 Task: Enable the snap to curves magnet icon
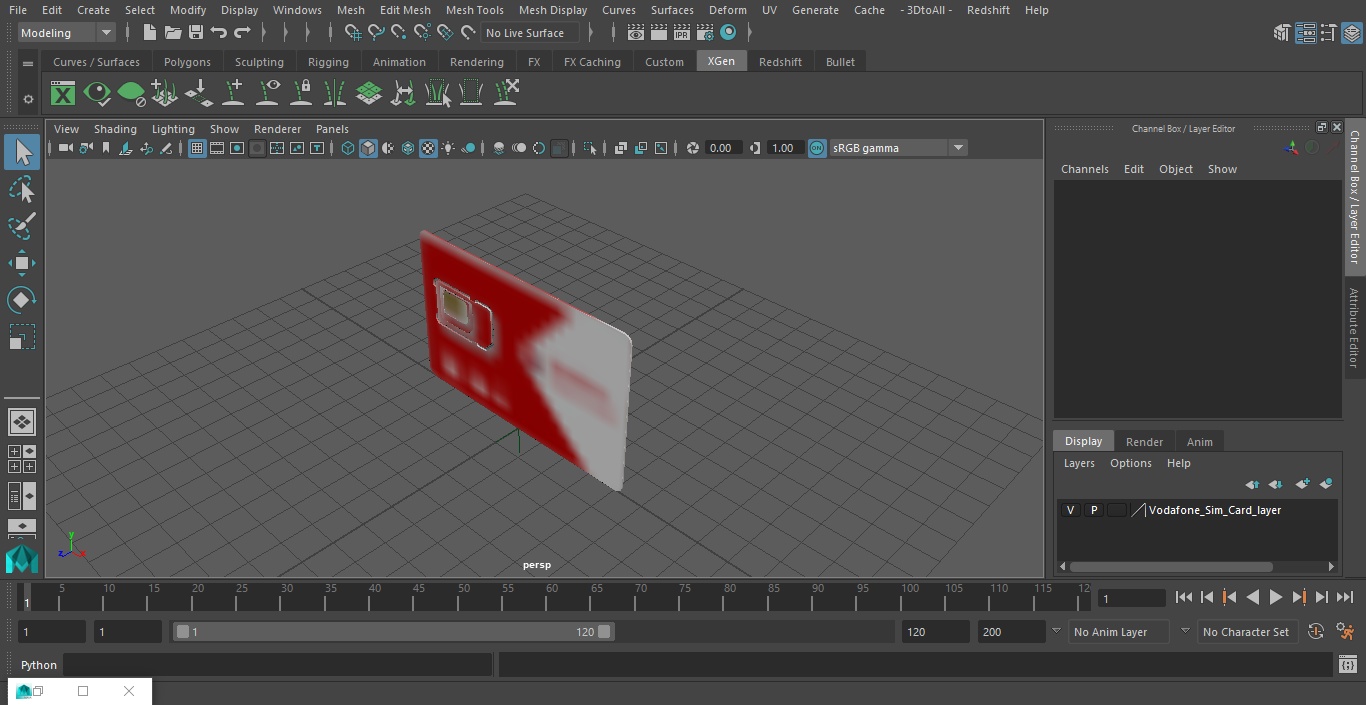(376, 33)
